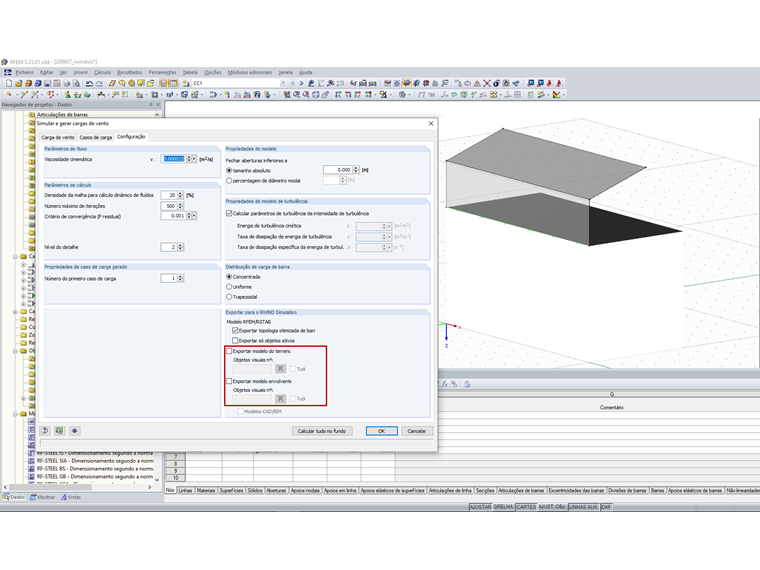The height and width of the screenshot is (570, 760).
Task: Click the fx formula icon in table toolbar
Action: pos(444,384)
